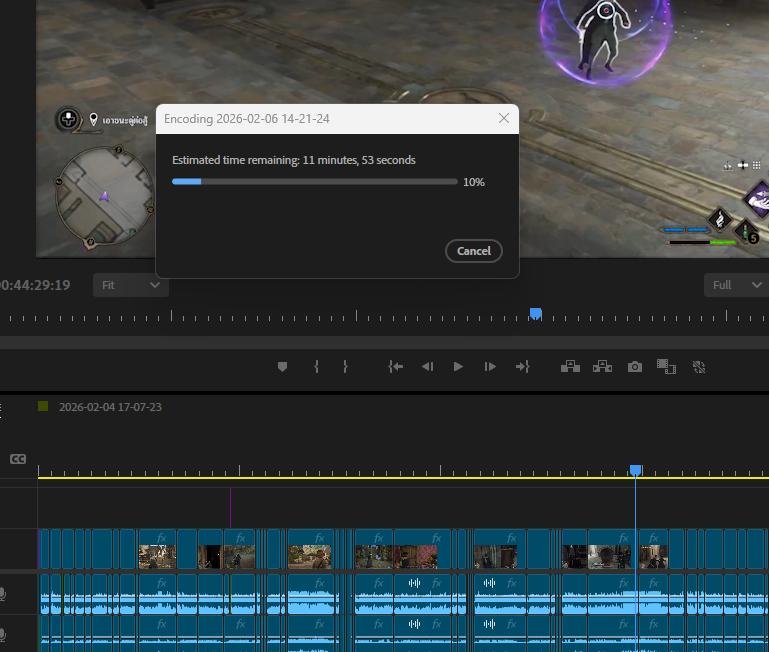769x652 pixels.
Task: Cancel the encoding in the progress dialog
Action: (x=473, y=251)
